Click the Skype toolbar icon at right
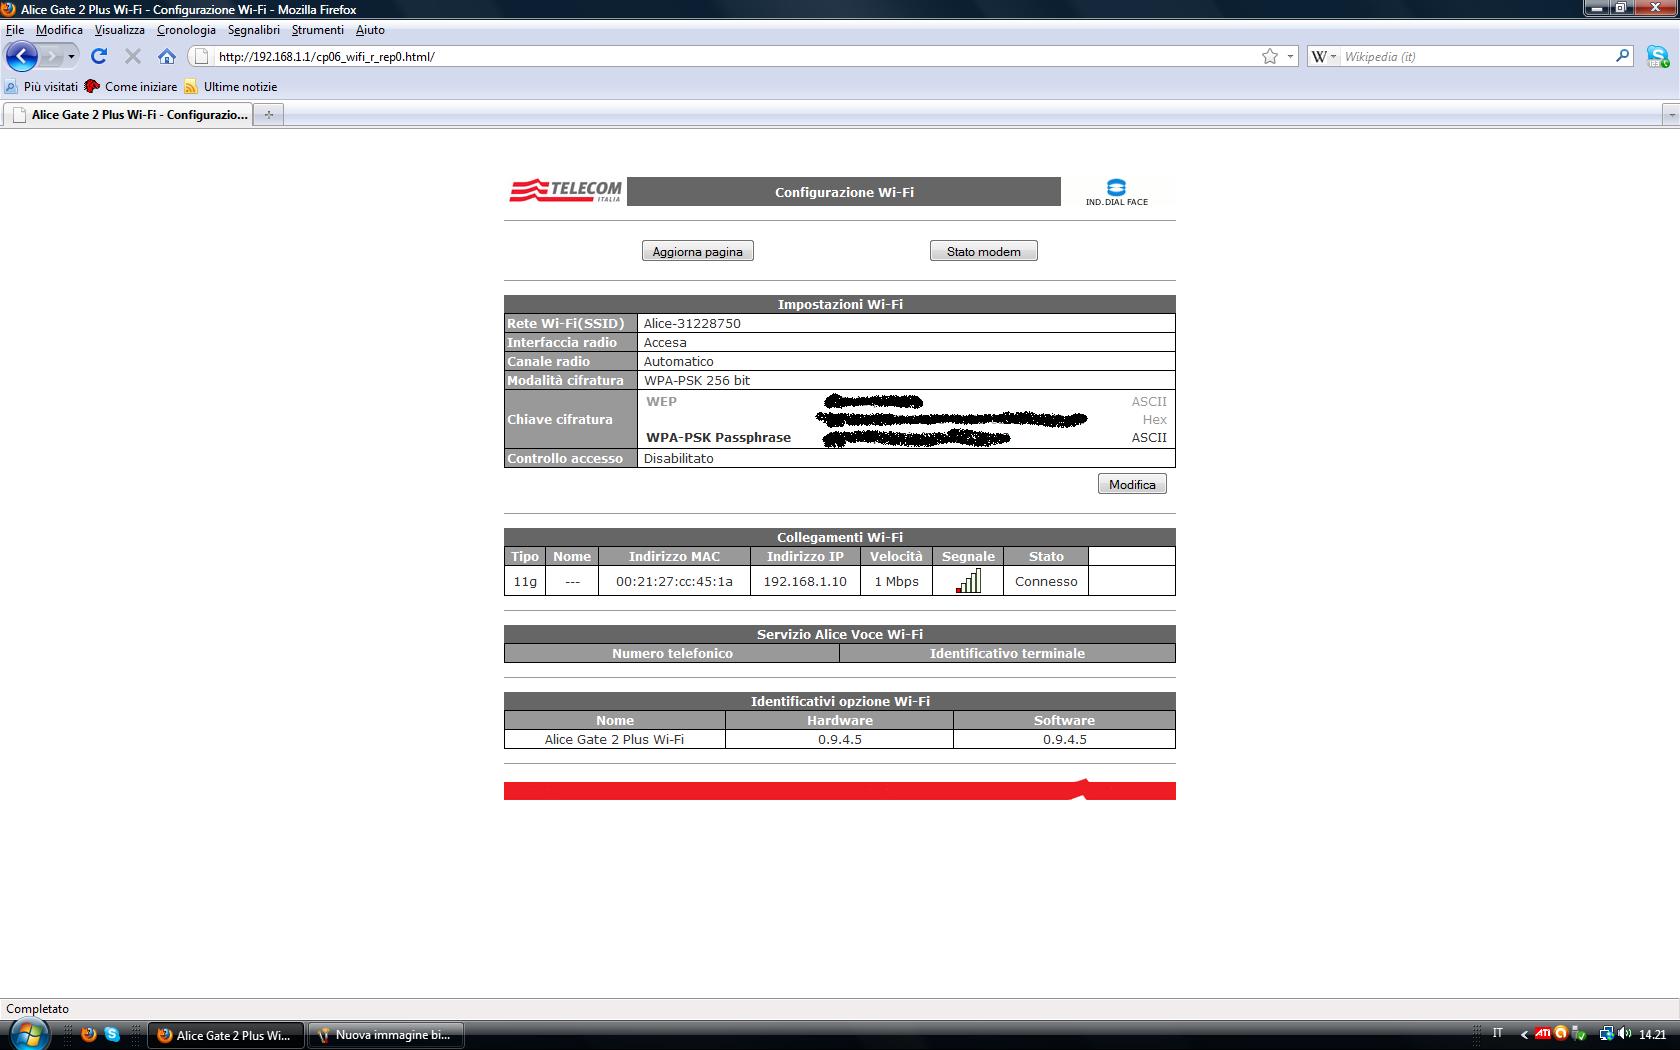 (x=1657, y=57)
